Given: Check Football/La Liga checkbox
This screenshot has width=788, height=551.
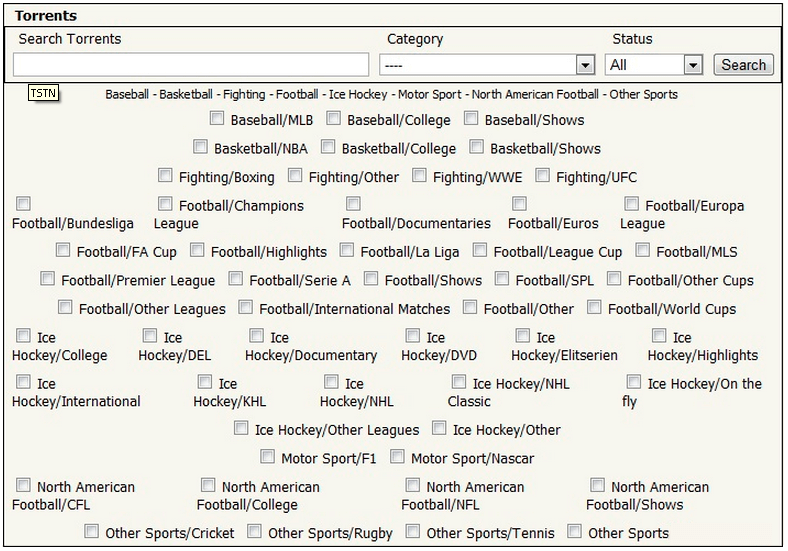Looking at the screenshot, I should tap(347, 250).
